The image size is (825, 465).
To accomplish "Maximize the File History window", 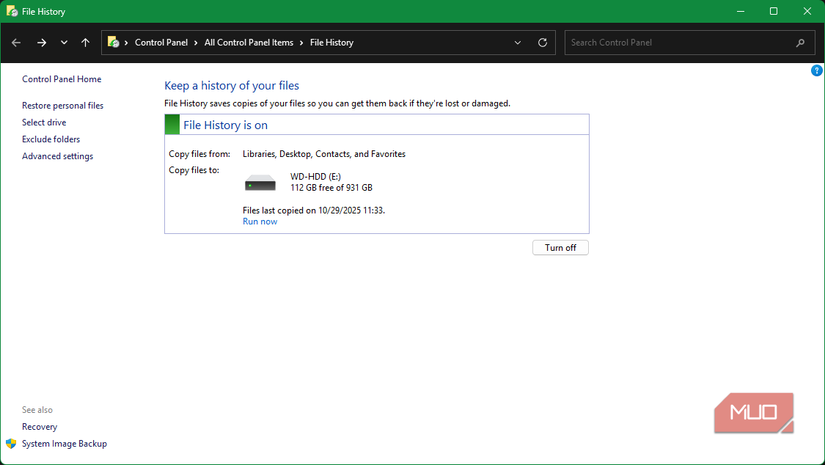I will point(773,11).
